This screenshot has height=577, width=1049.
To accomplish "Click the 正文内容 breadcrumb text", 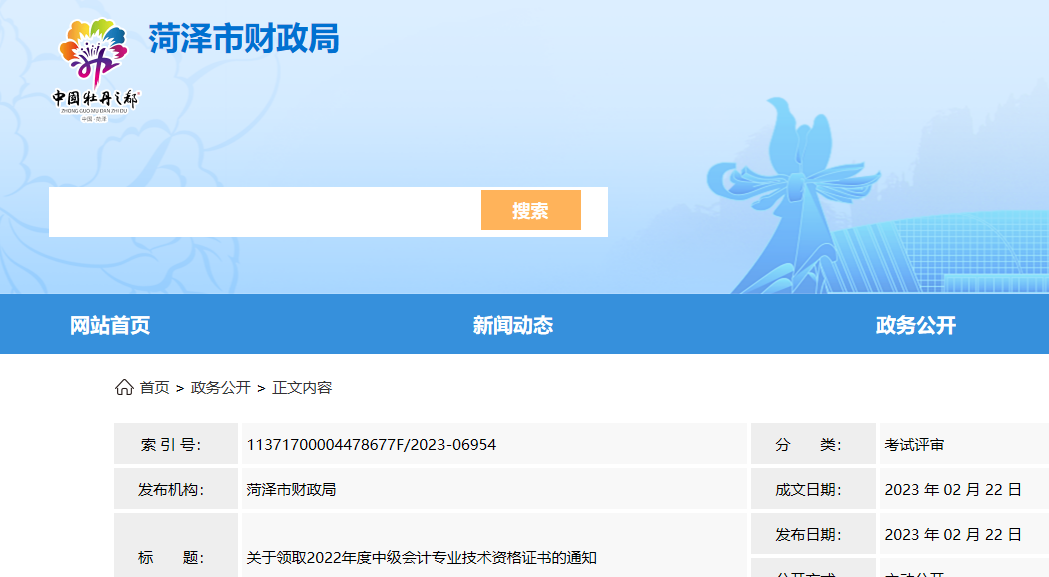I will [x=302, y=388].
